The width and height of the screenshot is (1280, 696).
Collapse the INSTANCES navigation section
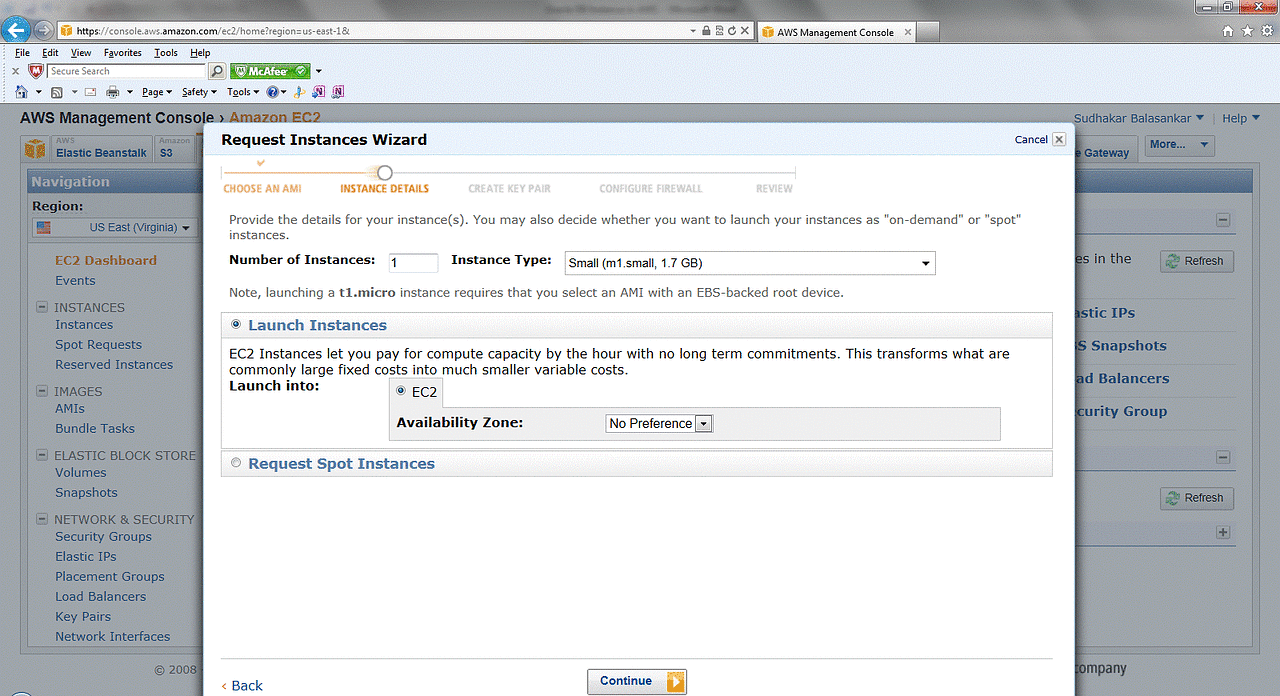tap(42, 307)
